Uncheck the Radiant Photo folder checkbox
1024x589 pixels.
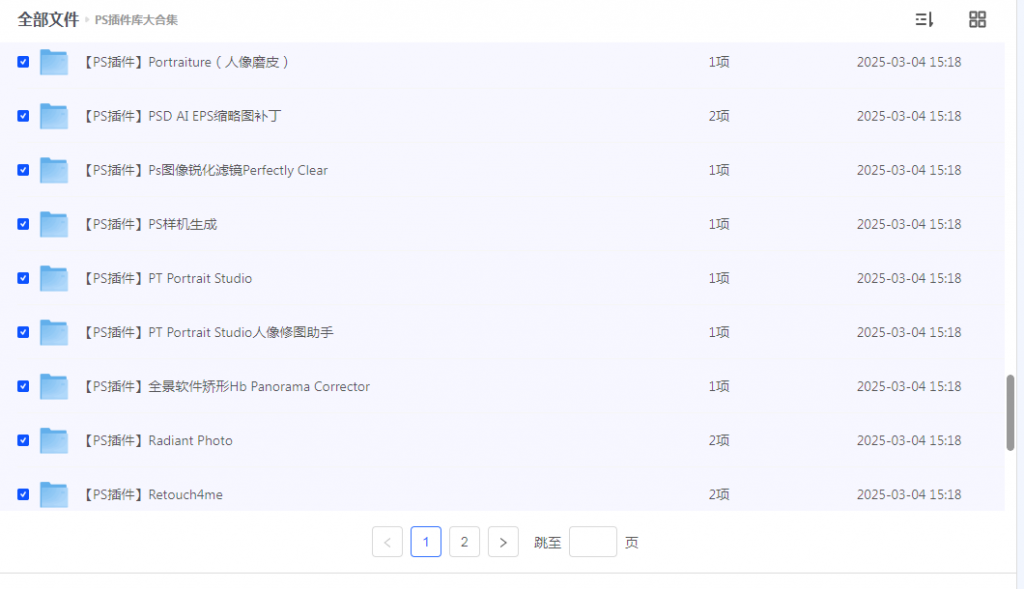tap(23, 441)
